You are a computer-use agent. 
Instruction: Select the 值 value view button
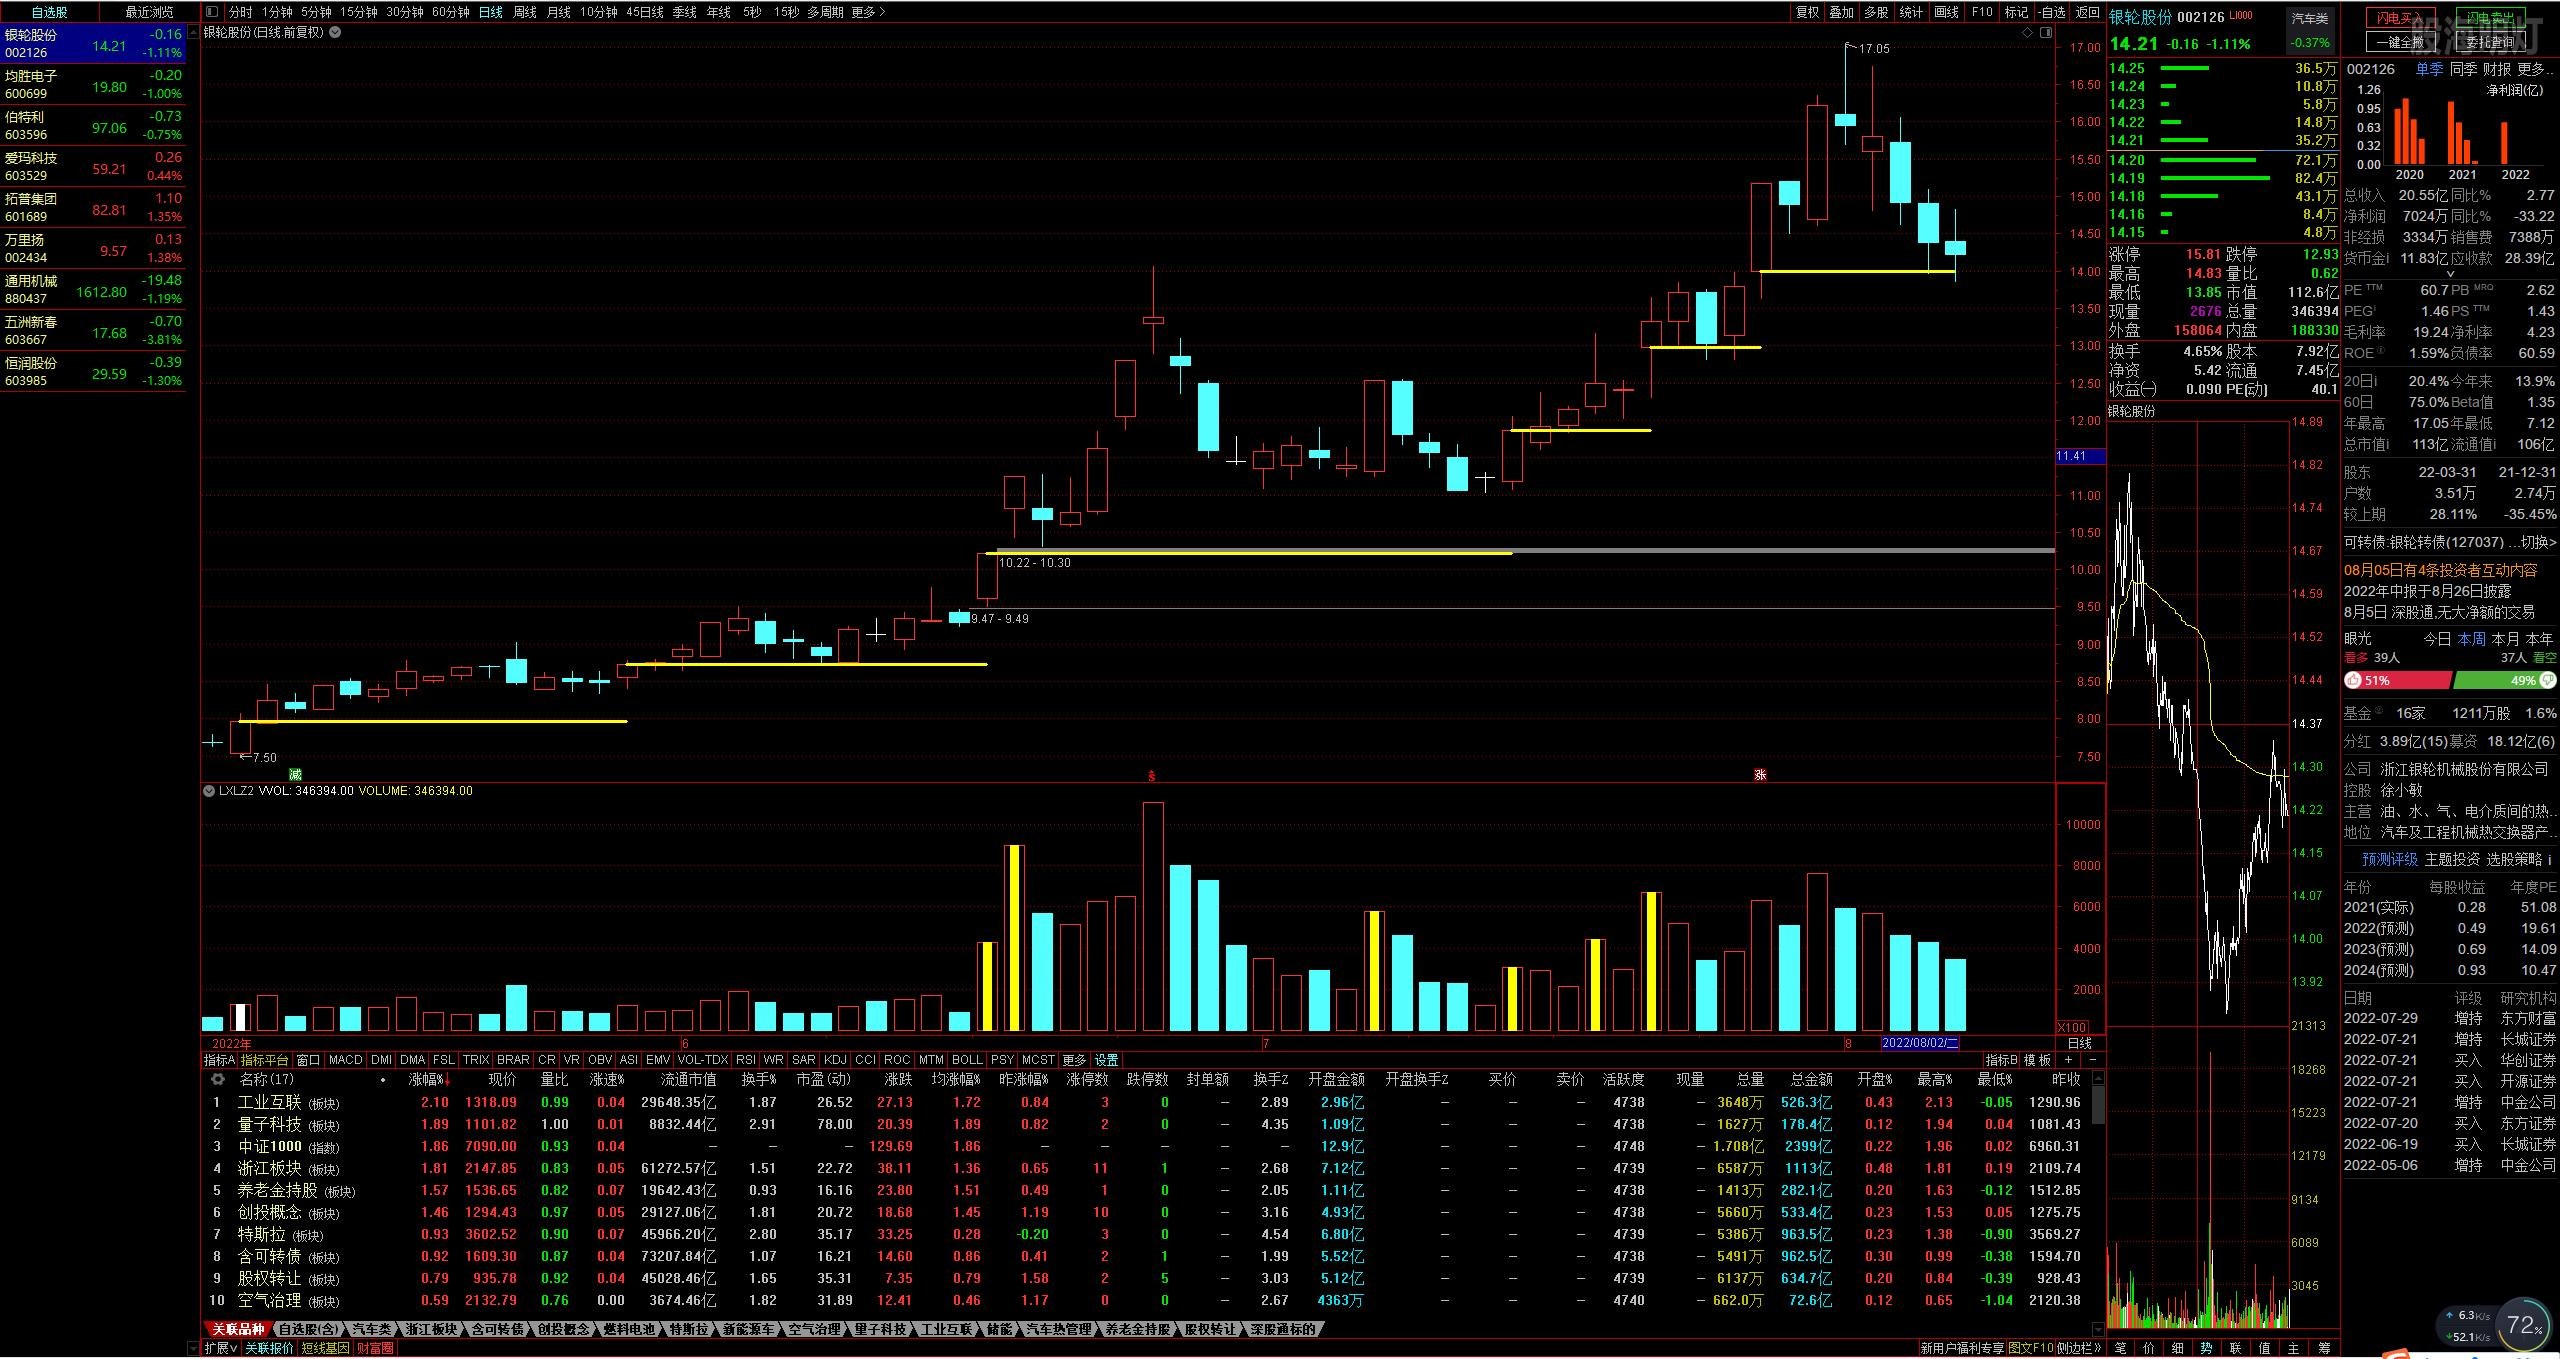(x=2265, y=1348)
